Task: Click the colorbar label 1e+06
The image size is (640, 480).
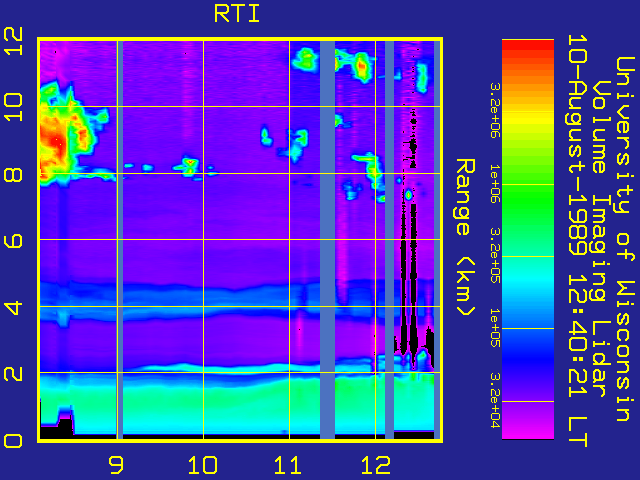Action: pos(495,184)
